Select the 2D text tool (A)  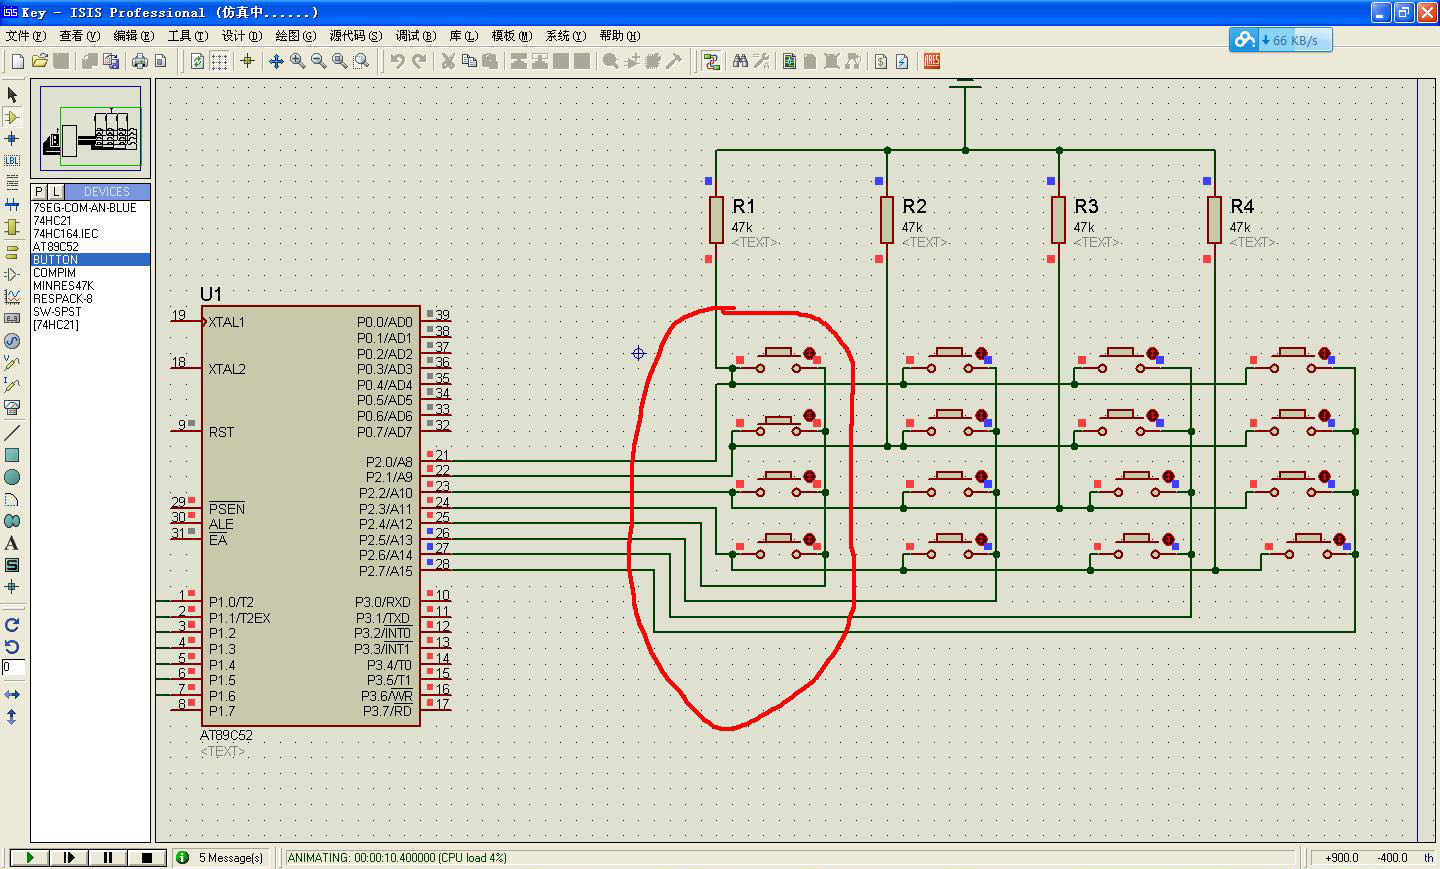coord(12,543)
